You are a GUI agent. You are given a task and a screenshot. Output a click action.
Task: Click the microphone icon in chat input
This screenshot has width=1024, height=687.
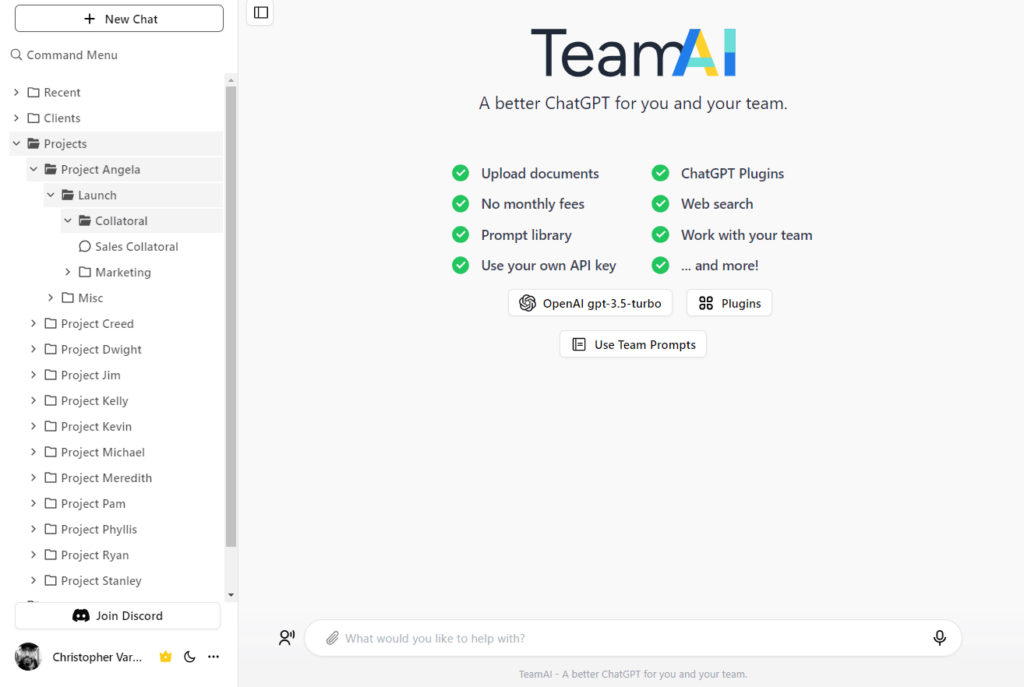[939, 638]
